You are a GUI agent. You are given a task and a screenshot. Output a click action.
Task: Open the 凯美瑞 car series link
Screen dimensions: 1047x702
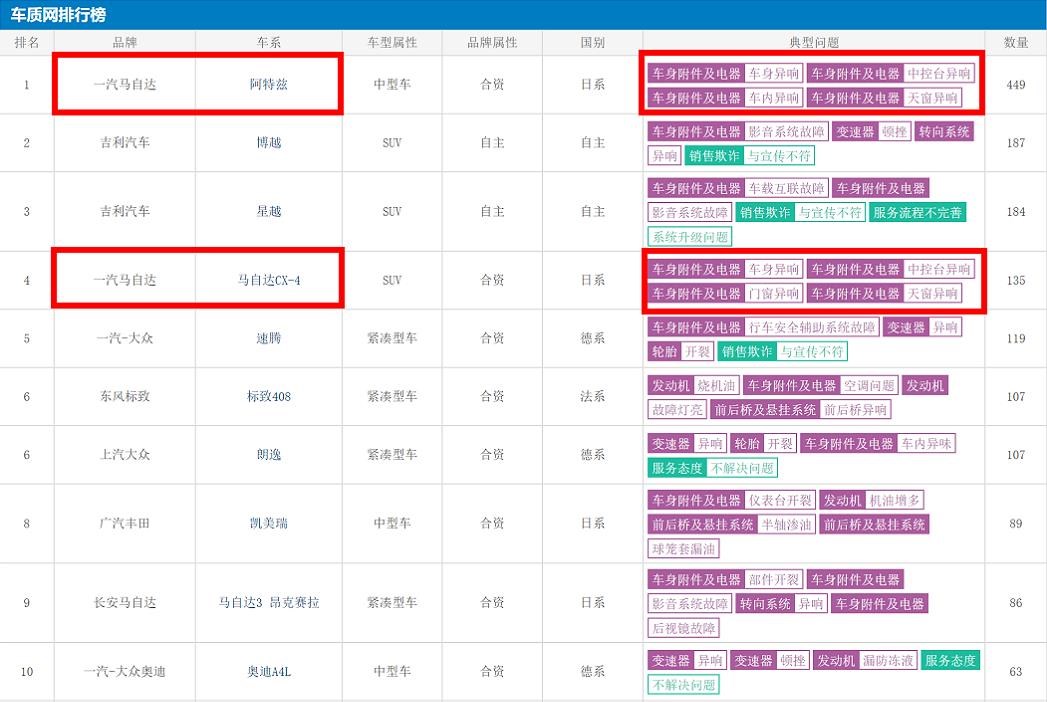268,523
